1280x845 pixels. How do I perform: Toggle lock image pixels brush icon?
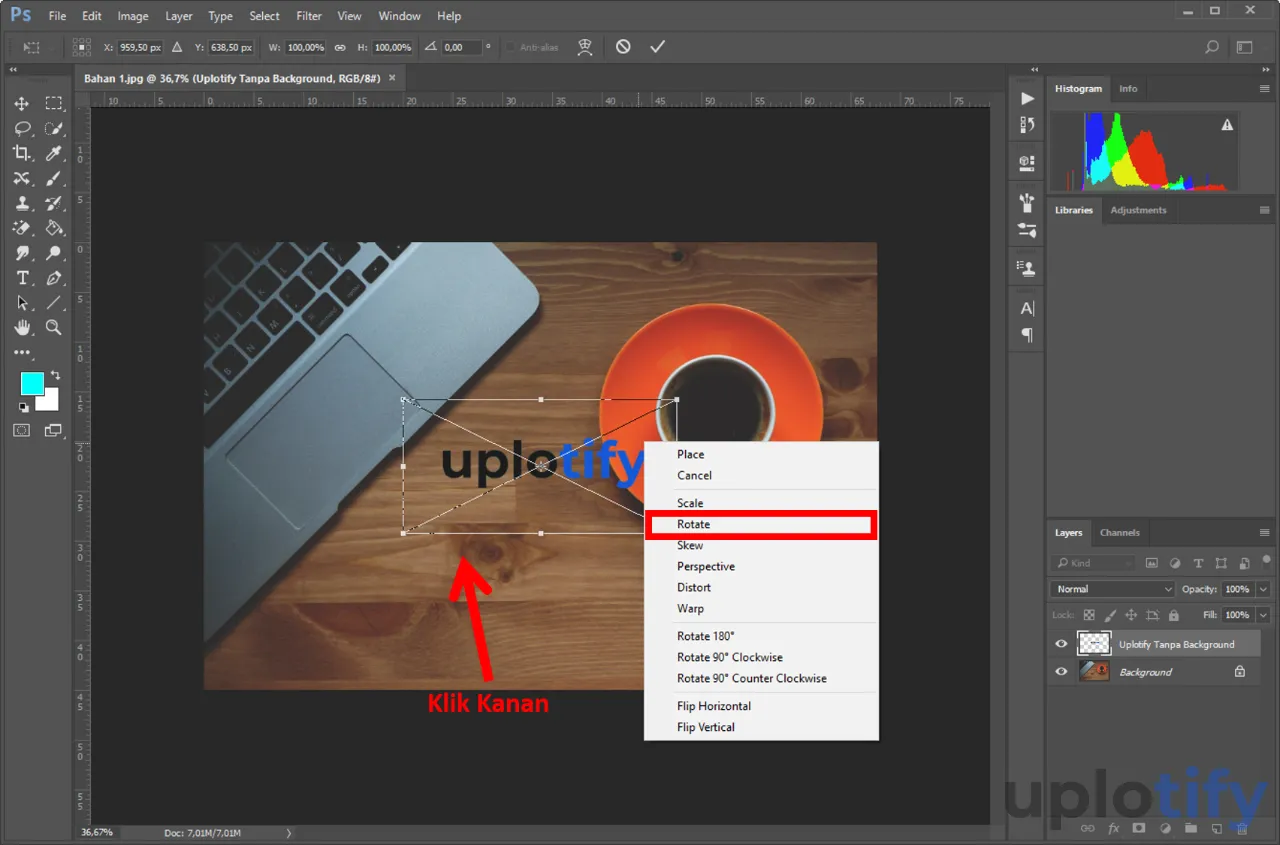tap(1109, 615)
